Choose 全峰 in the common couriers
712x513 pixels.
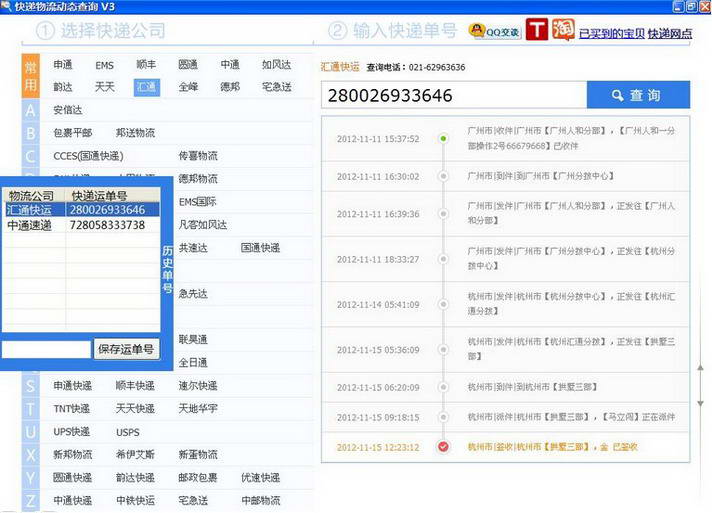coord(188,87)
